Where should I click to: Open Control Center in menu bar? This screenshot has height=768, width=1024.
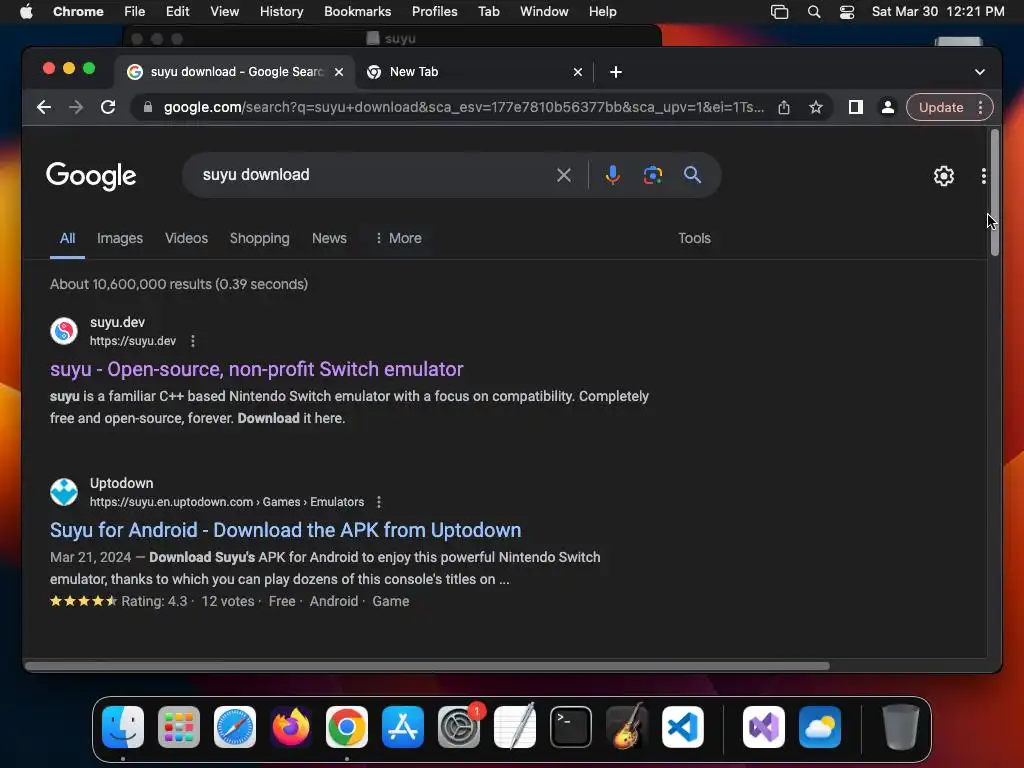[x=846, y=12]
